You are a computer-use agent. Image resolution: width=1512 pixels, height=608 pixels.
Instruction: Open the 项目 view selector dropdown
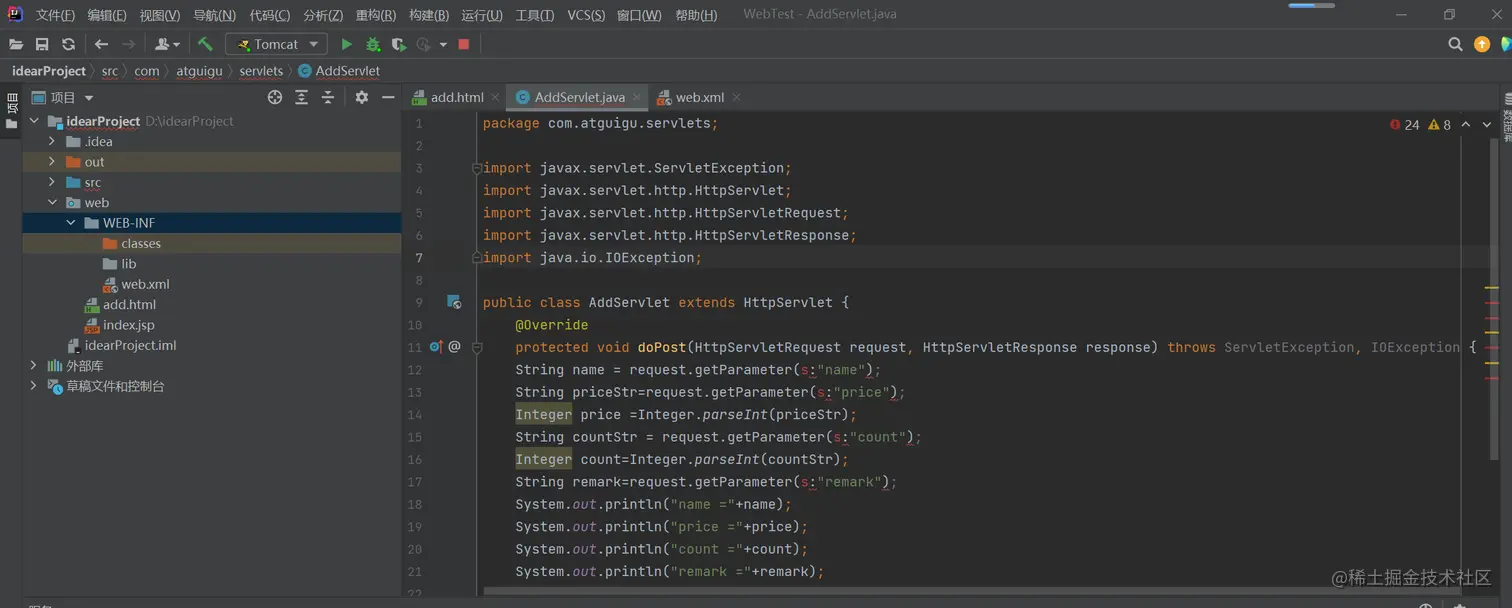(x=62, y=97)
